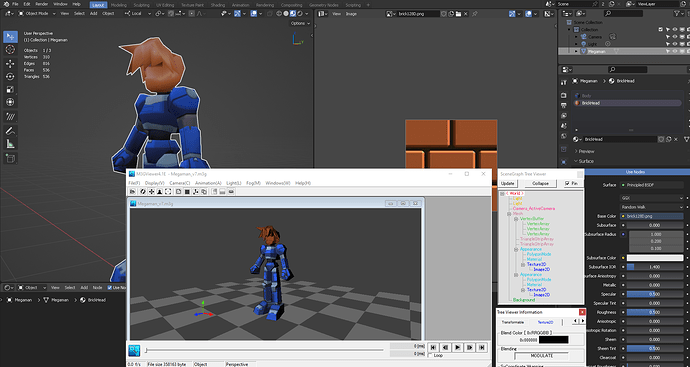This screenshot has height=367, width=690.
Task: Open the Camera(C) menu in M3GViewer
Action: coord(180,183)
